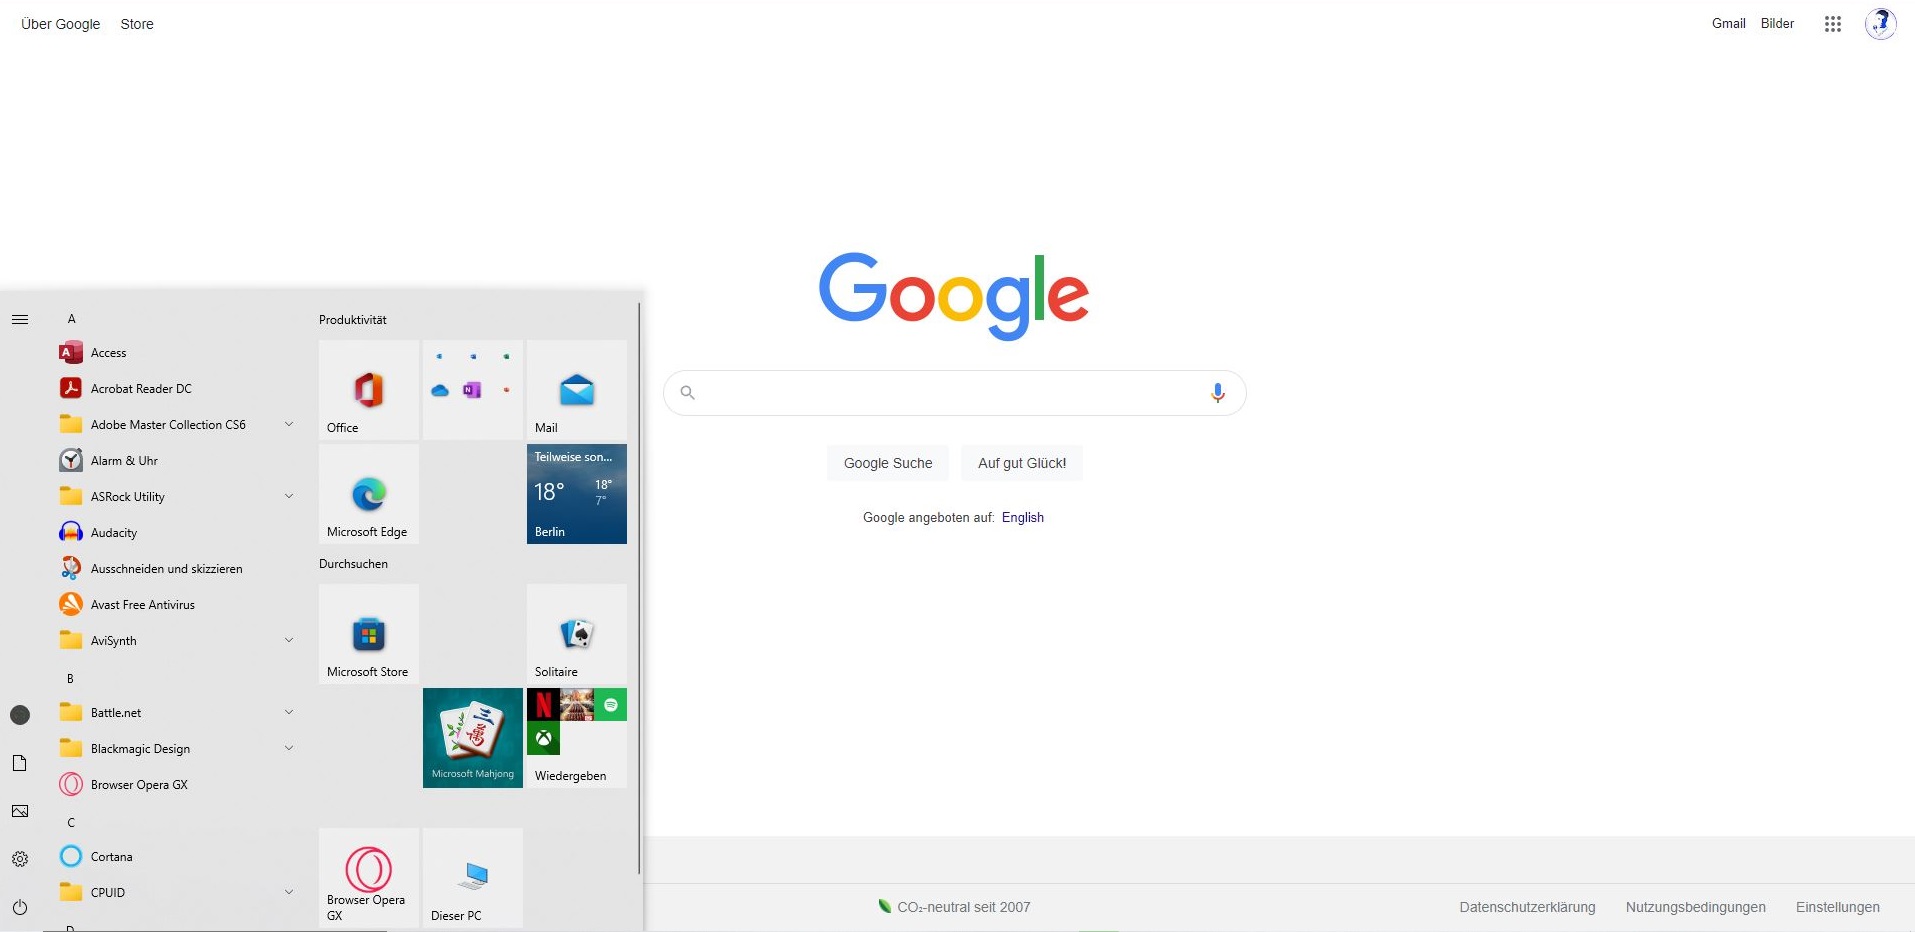The width and height of the screenshot is (1915, 932).
Task: Click the Xbox icon in Wiedergeben group
Action: point(543,739)
